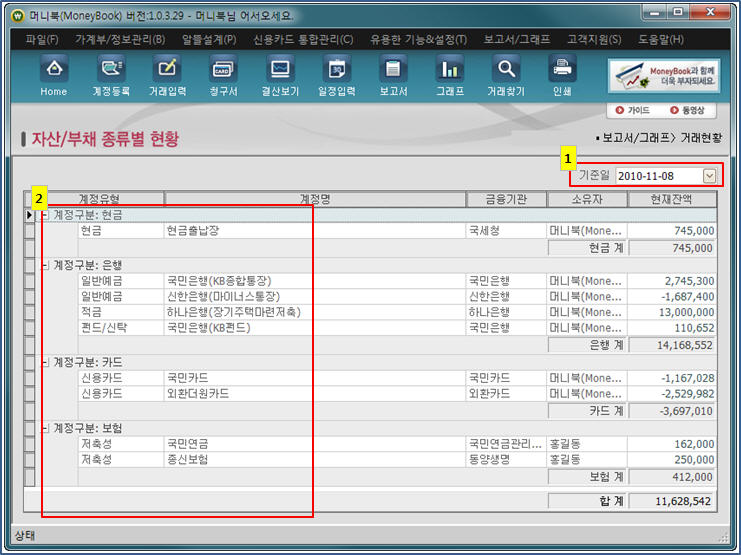This screenshot has height=555, width=741.
Task: Click the 가이드 guide button
Action: click(x=633, y=110)
